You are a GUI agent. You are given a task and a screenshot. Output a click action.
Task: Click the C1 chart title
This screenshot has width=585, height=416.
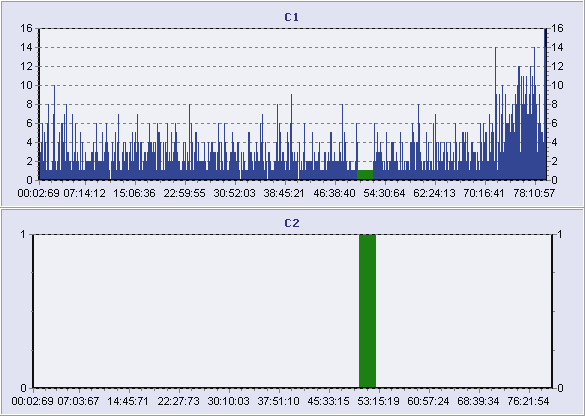point(291,17)
